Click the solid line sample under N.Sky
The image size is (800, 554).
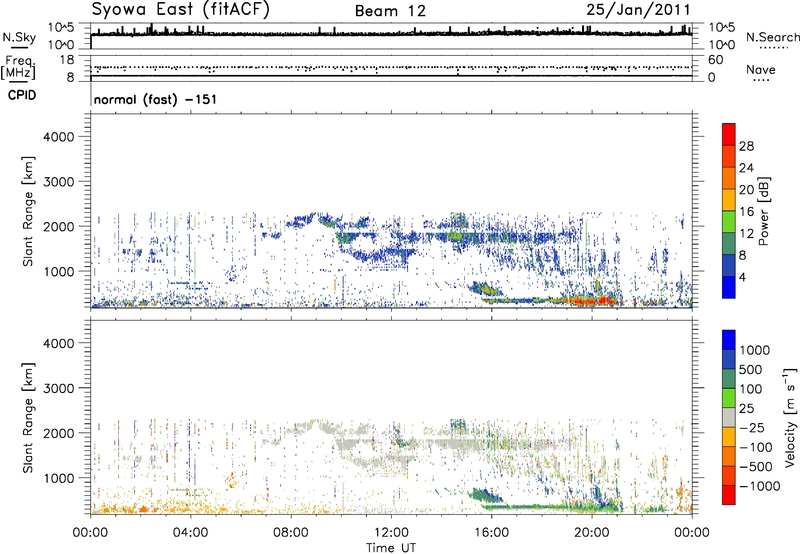(20, 48)
